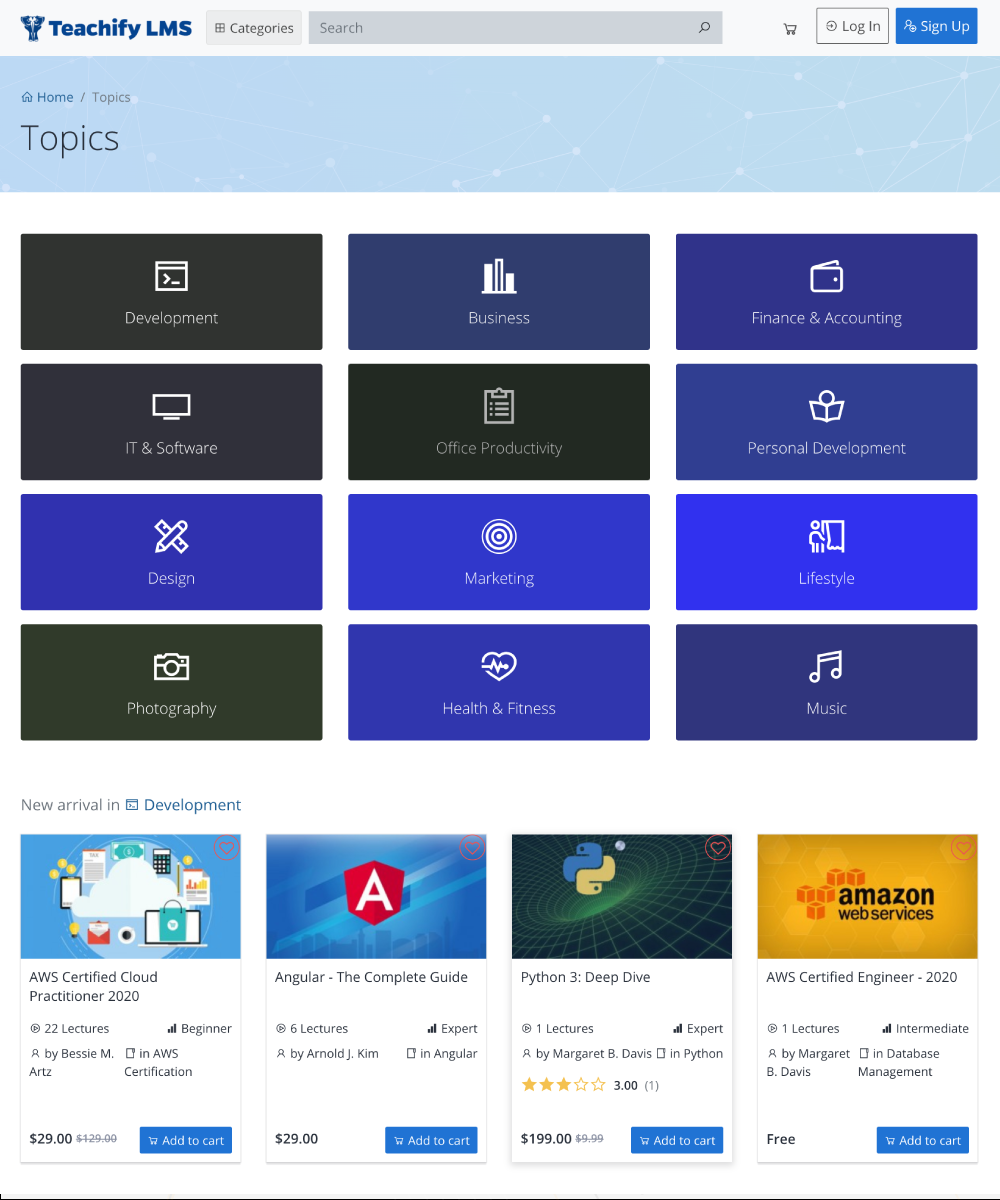
Task: Navigate to Home via the breadcrumb
Action: click(x=47, y=97)
